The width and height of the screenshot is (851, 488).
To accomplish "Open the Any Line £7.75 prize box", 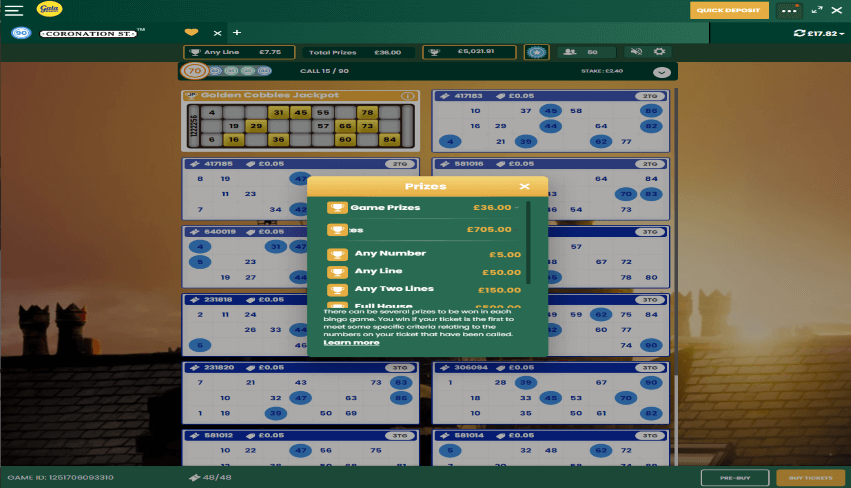I will click(239, 52).
